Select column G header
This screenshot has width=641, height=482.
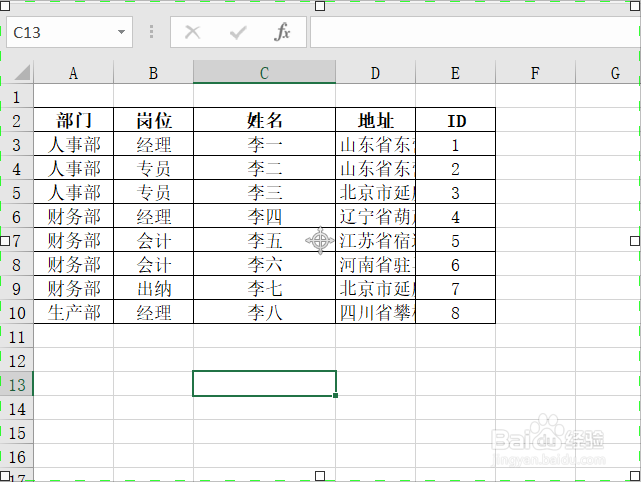coord(608,73)
